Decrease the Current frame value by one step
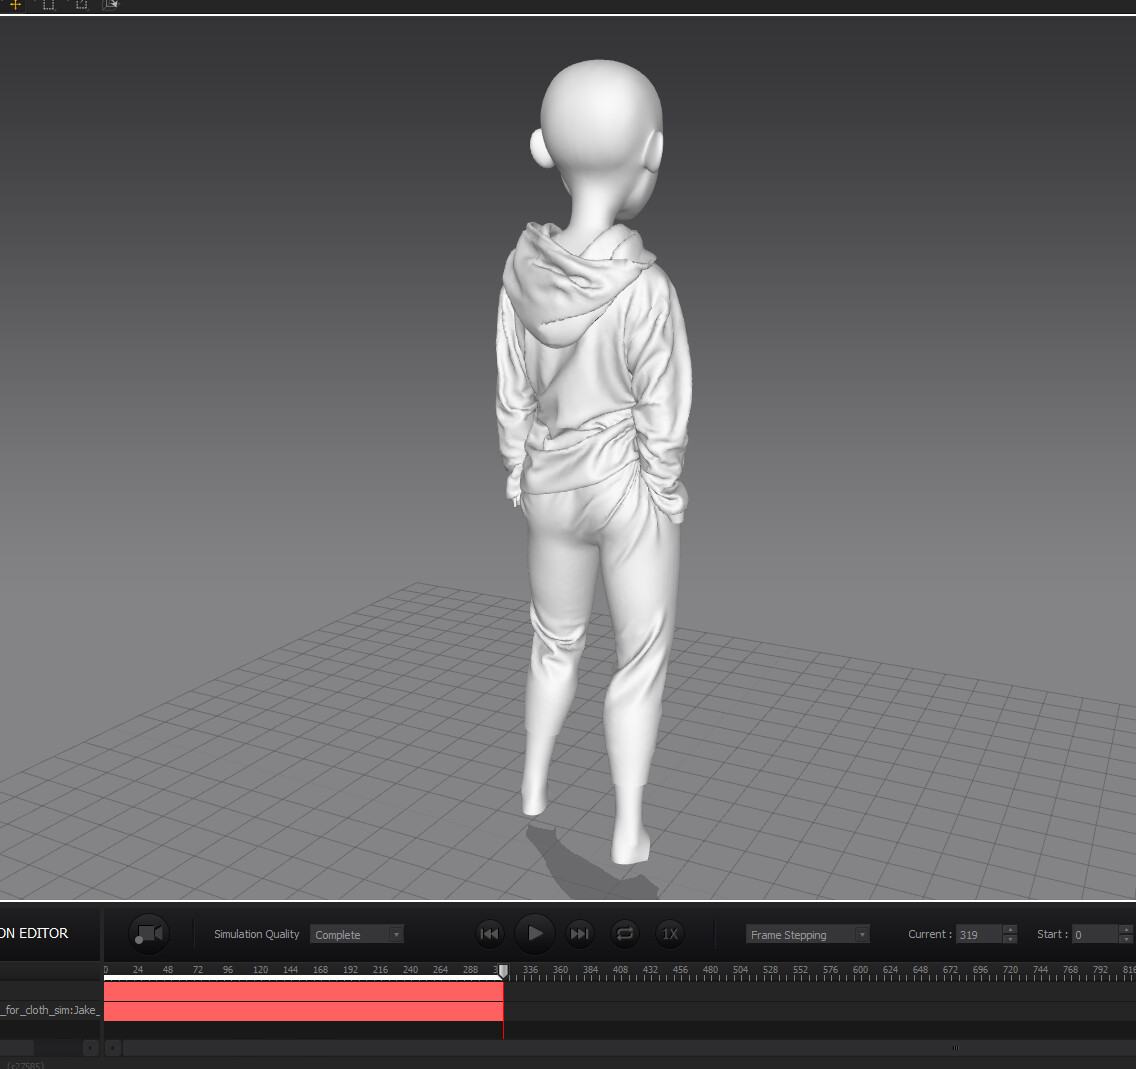 click(x=1010, y=939)
